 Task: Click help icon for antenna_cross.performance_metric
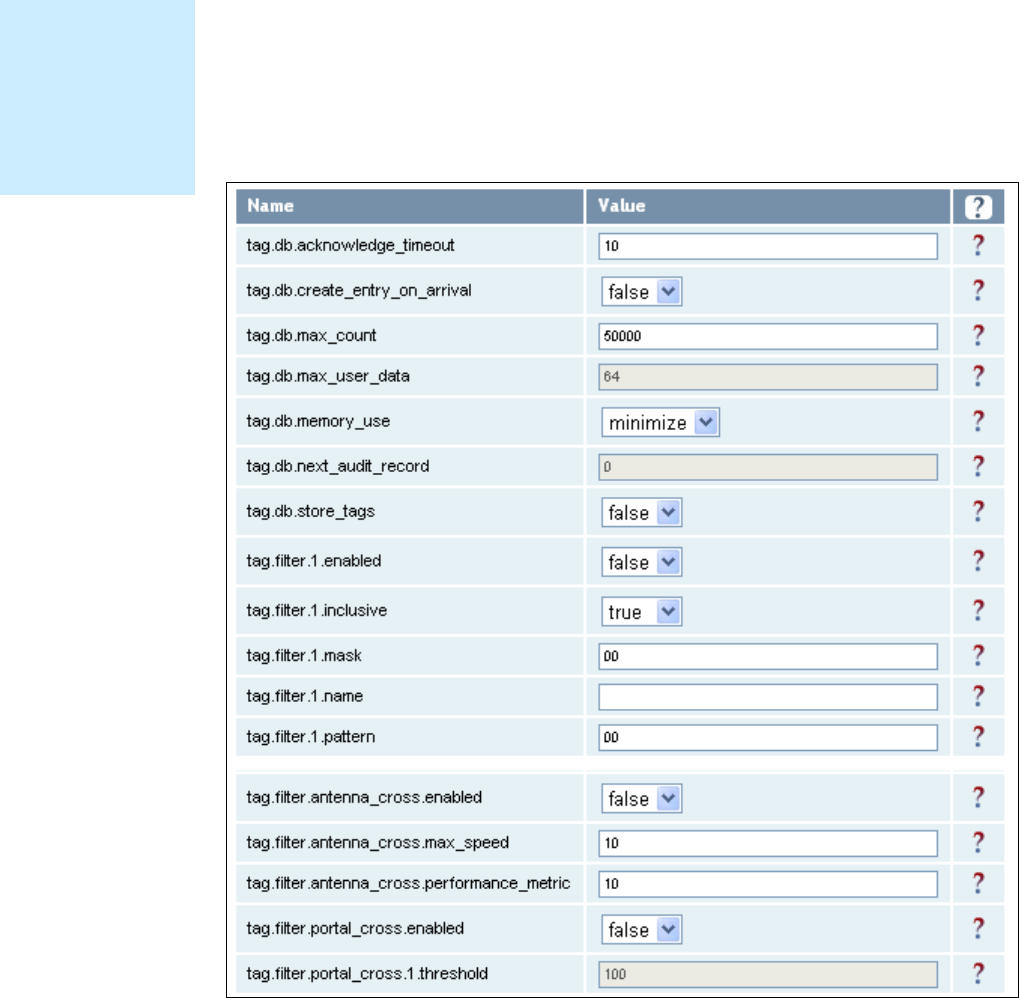click(978, 884)
